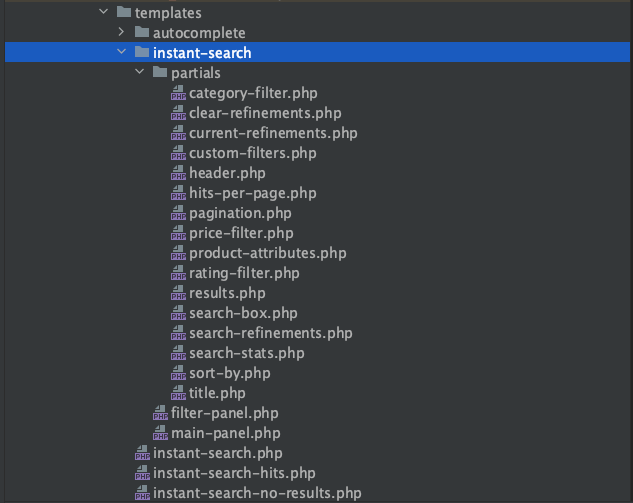Select current-refinements.php file
The image size is (633, 503).
coord(273,133)
